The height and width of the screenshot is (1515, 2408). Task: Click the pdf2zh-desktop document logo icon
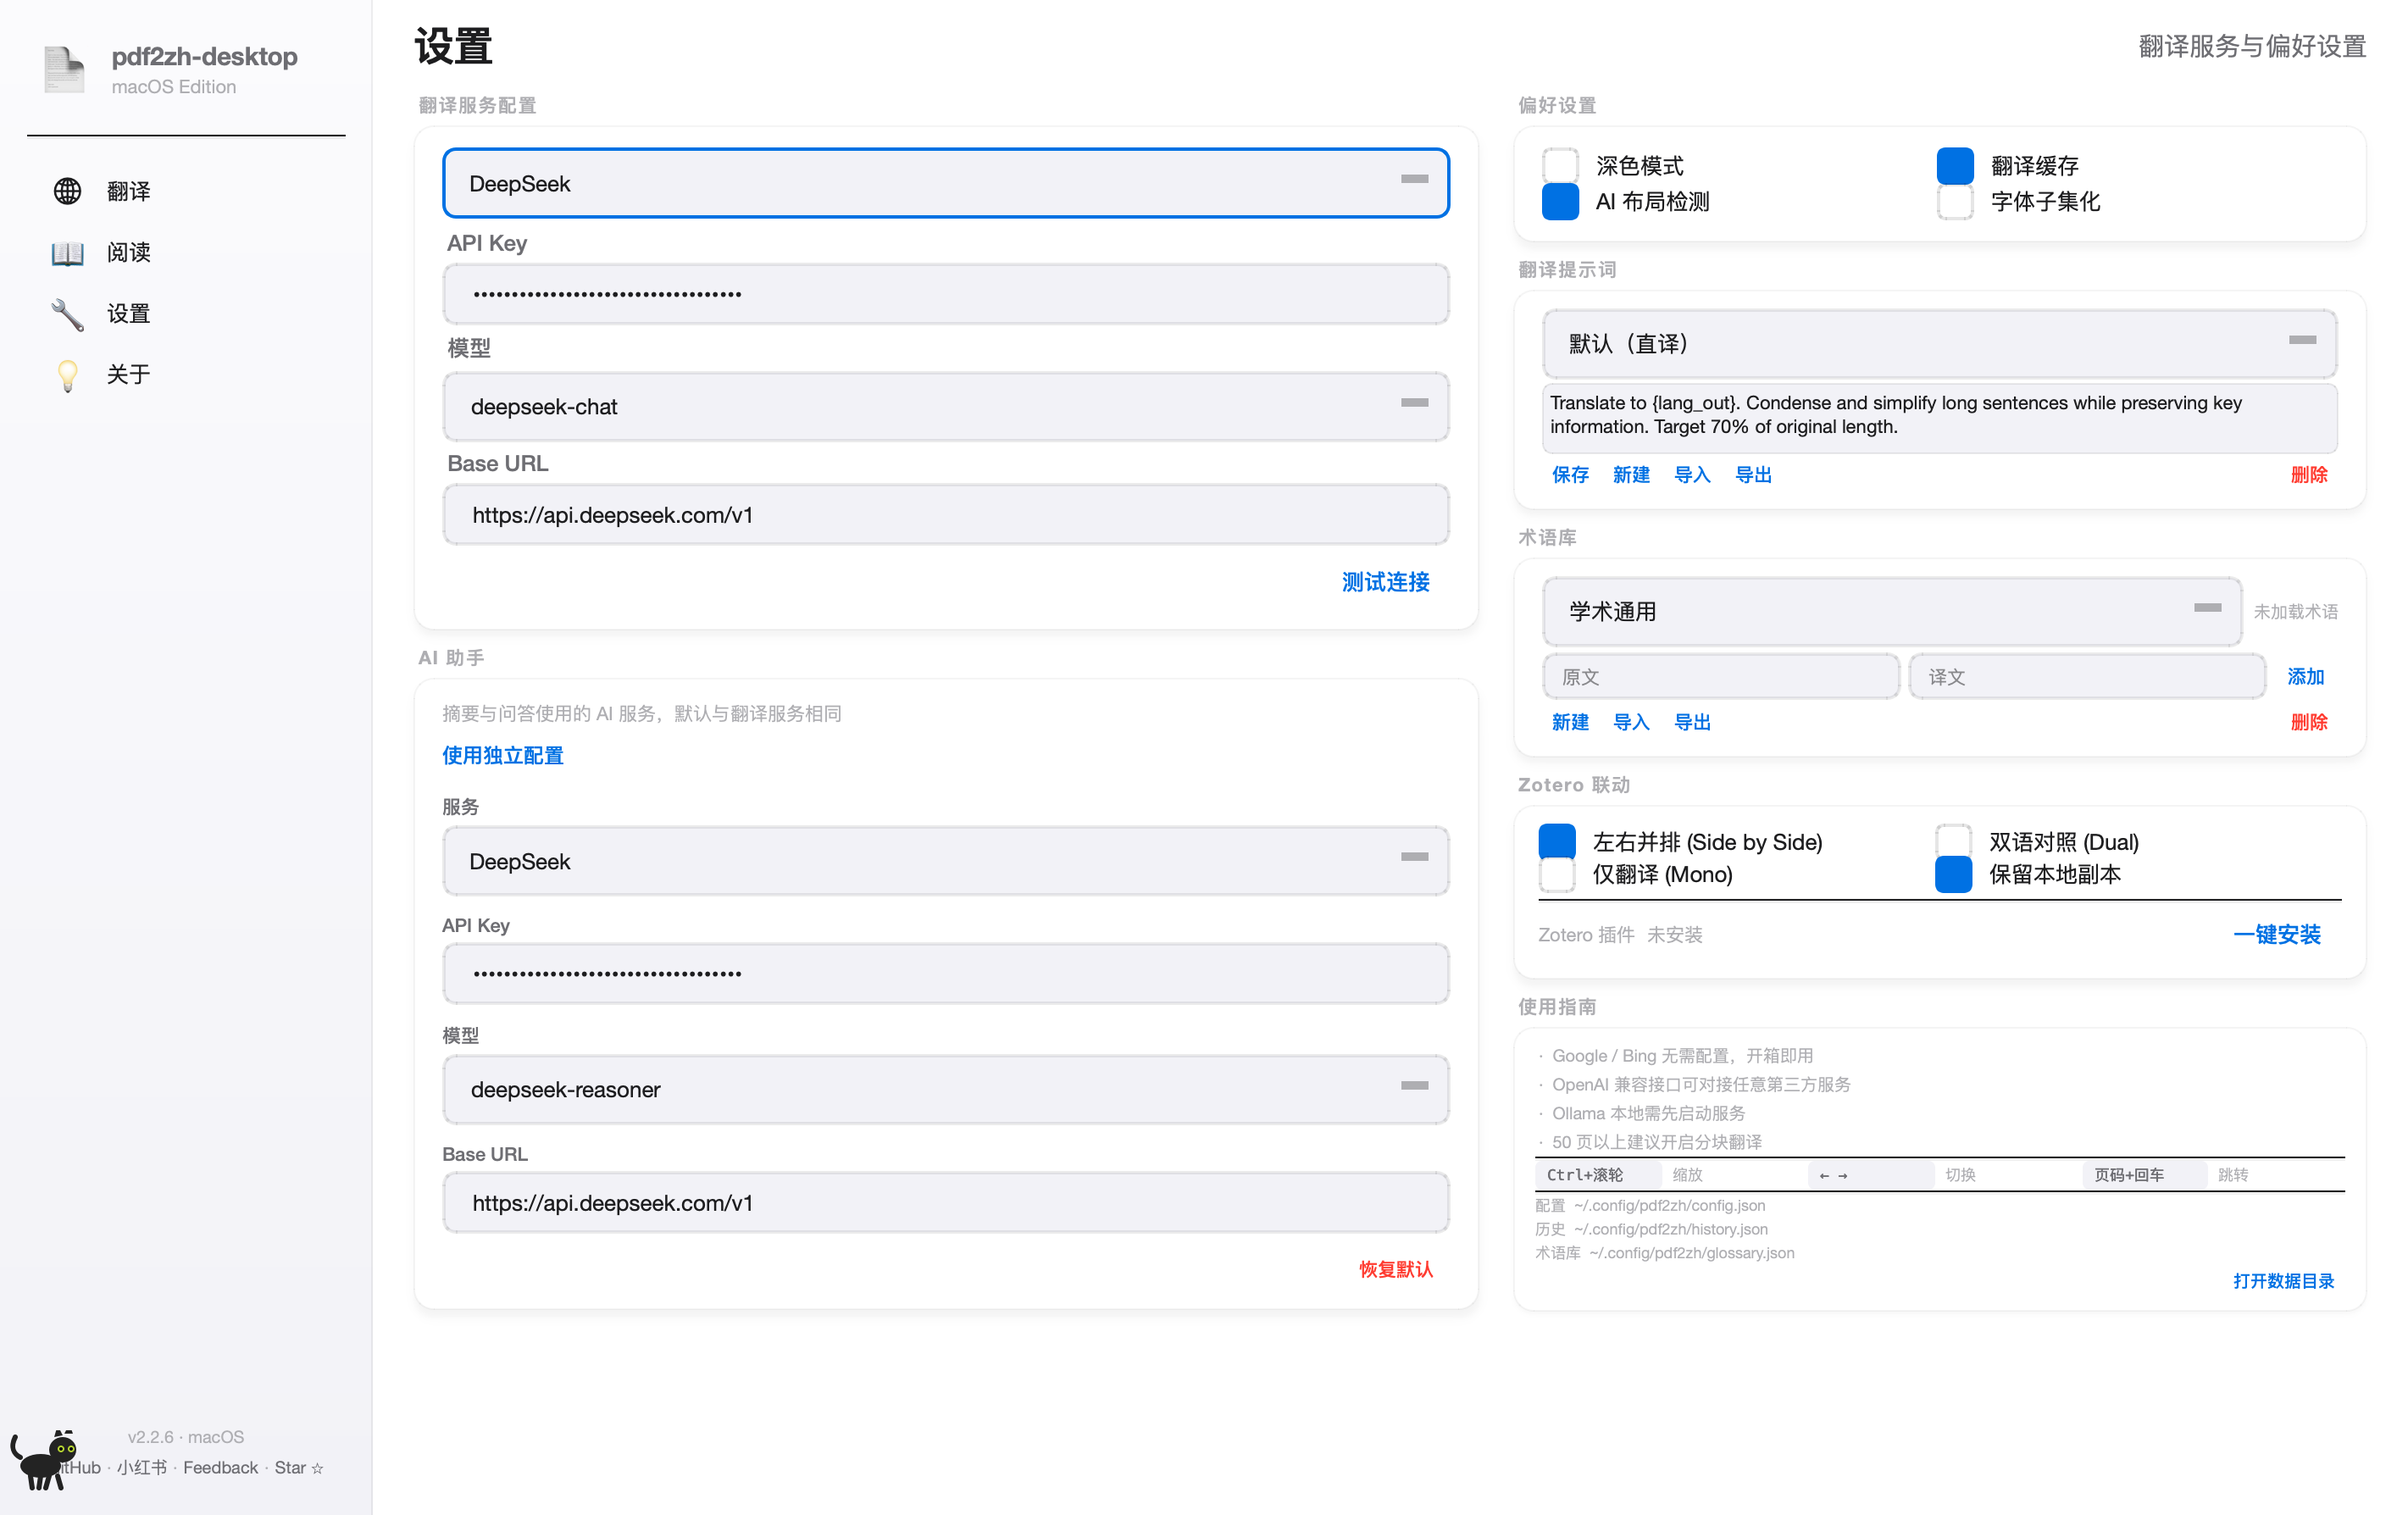64,69
